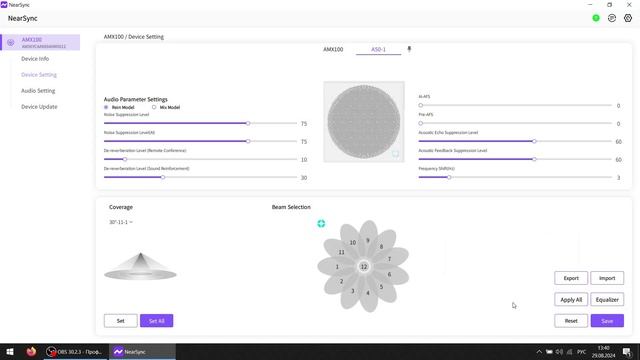Select center beam 12
640x360 pixels.
[x=364, y=267]
